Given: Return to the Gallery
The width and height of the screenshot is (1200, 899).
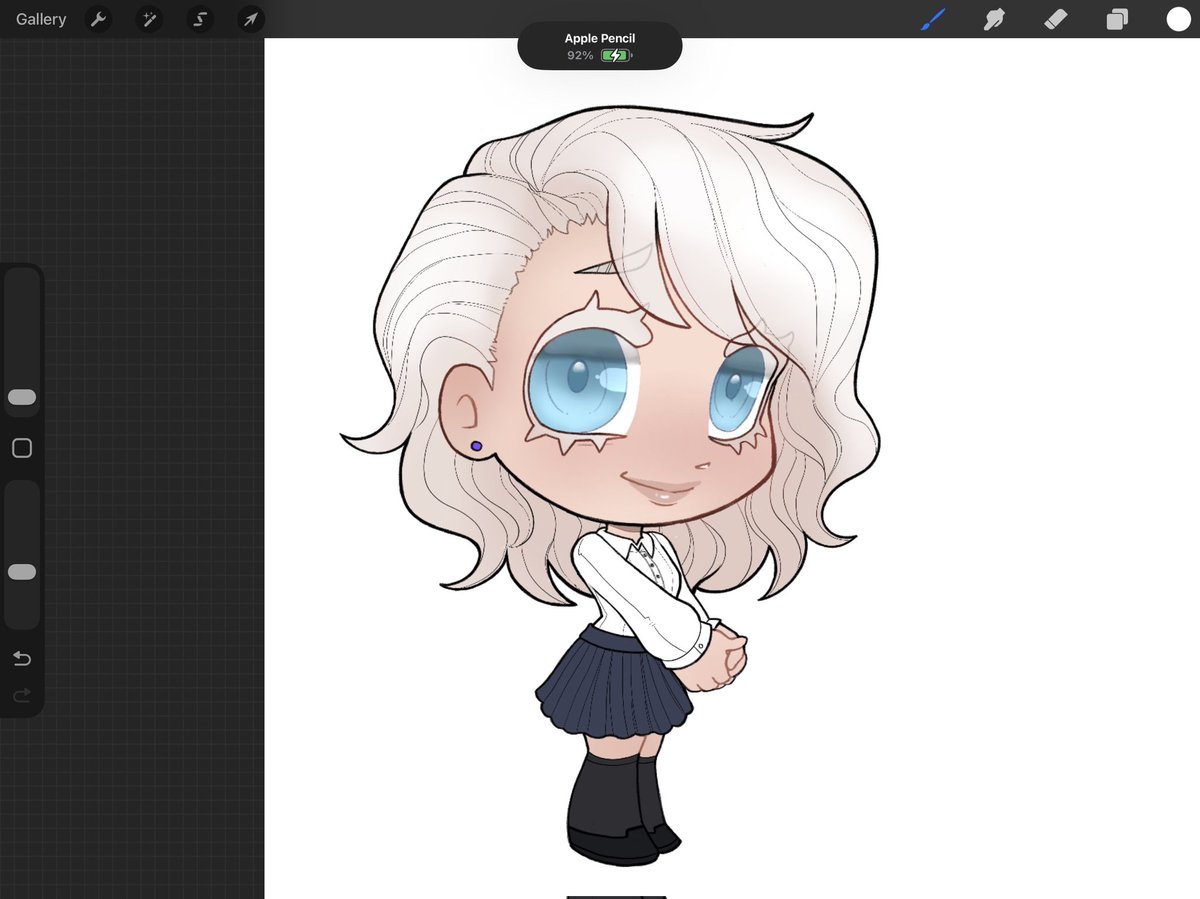Looking at the screenshot, I should point(39,19).
